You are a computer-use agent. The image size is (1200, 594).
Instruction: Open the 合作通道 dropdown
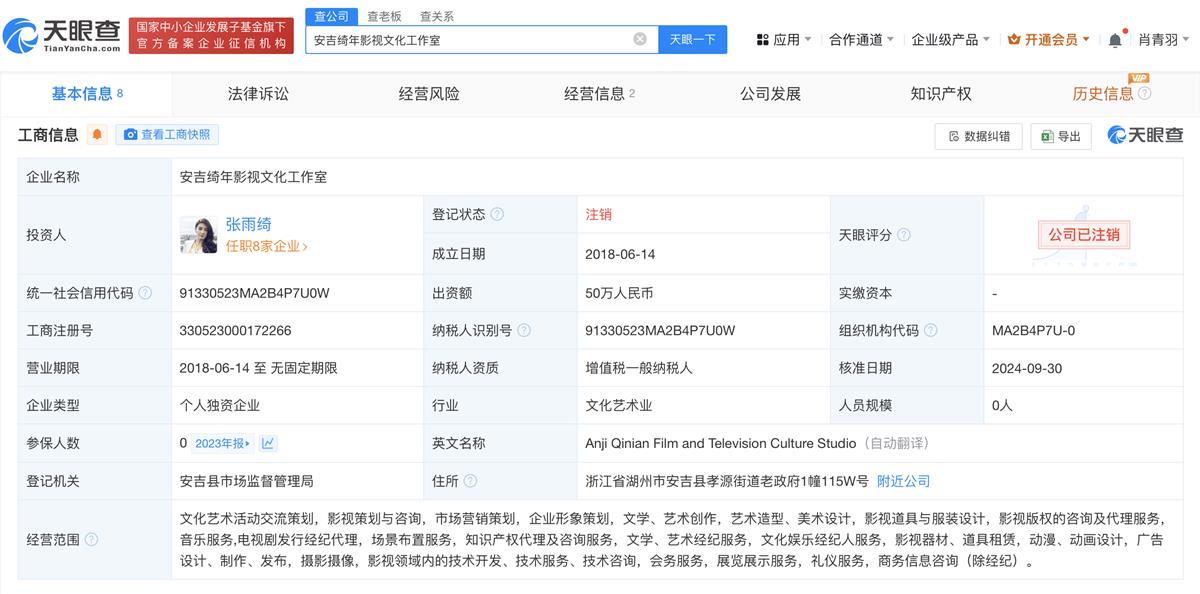click(x=861, y=40)
